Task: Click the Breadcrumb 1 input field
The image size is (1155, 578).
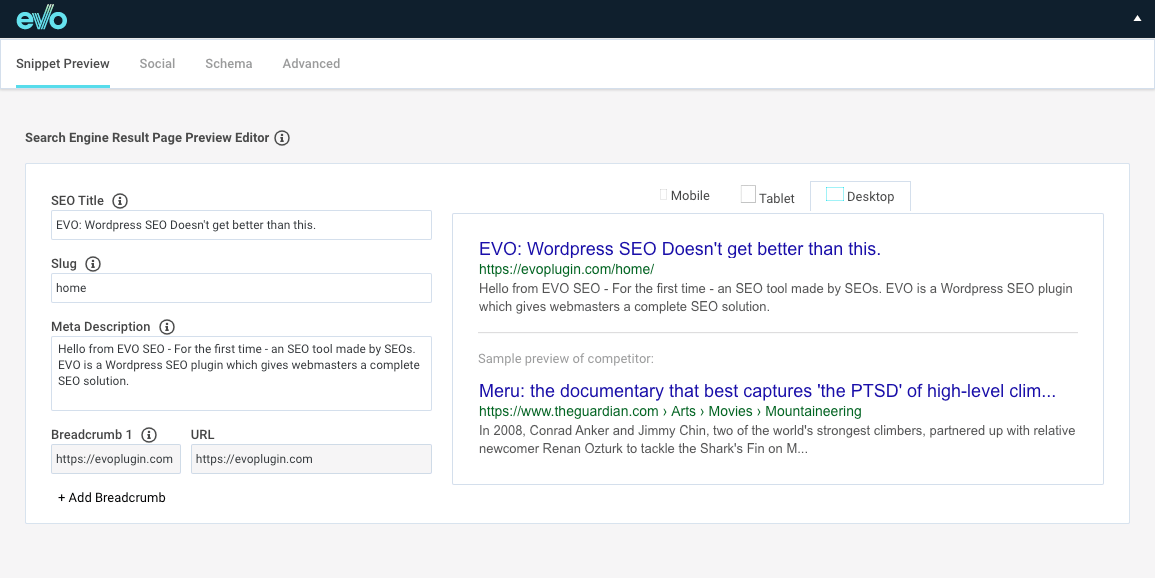Action: (x=116, y=459)
